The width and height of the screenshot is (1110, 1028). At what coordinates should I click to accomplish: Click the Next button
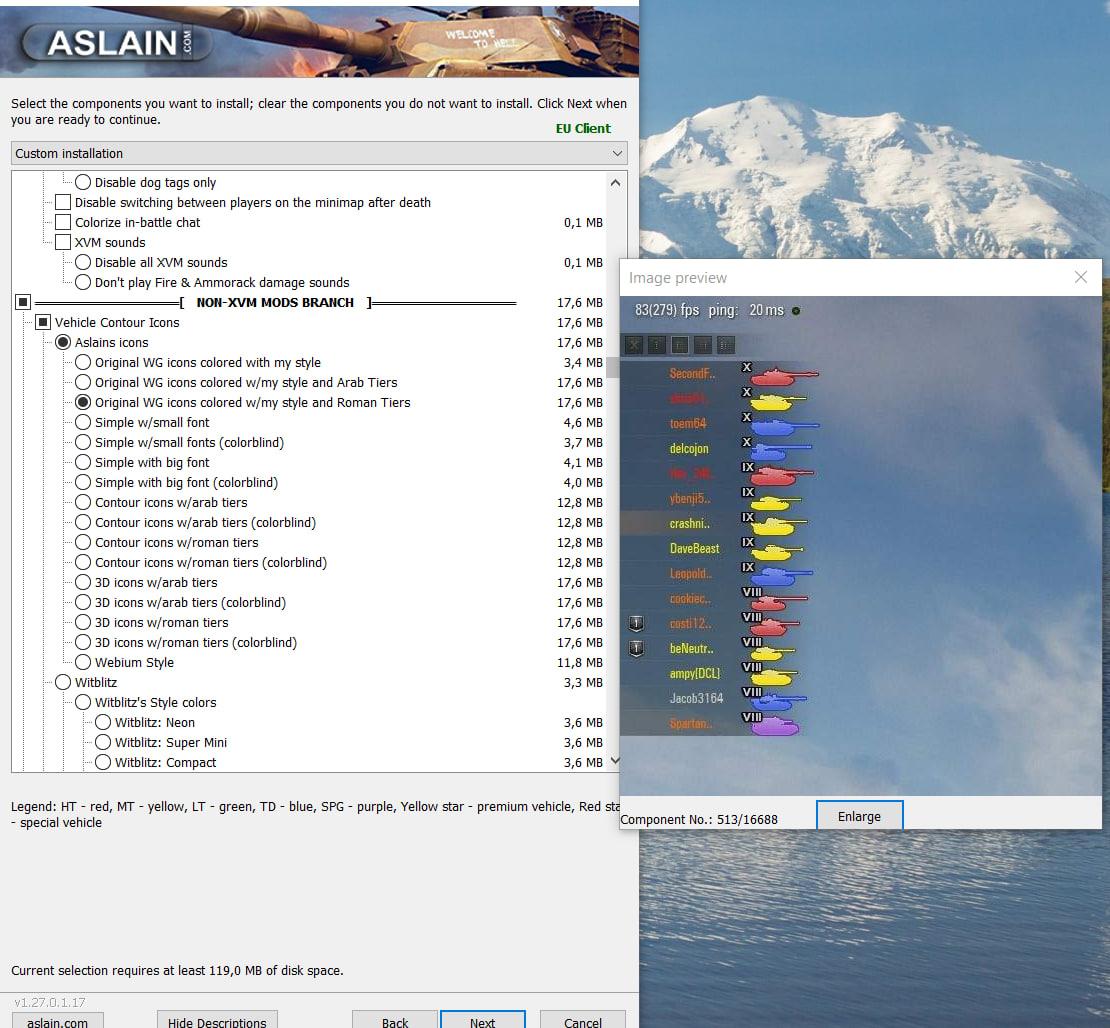(x=483, y=1021)
